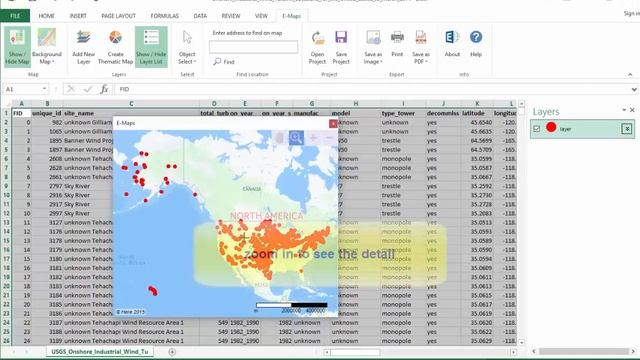This screenshot has width=640, height=360.
Task: Remove layer with its X button
Action: [627, 129]
